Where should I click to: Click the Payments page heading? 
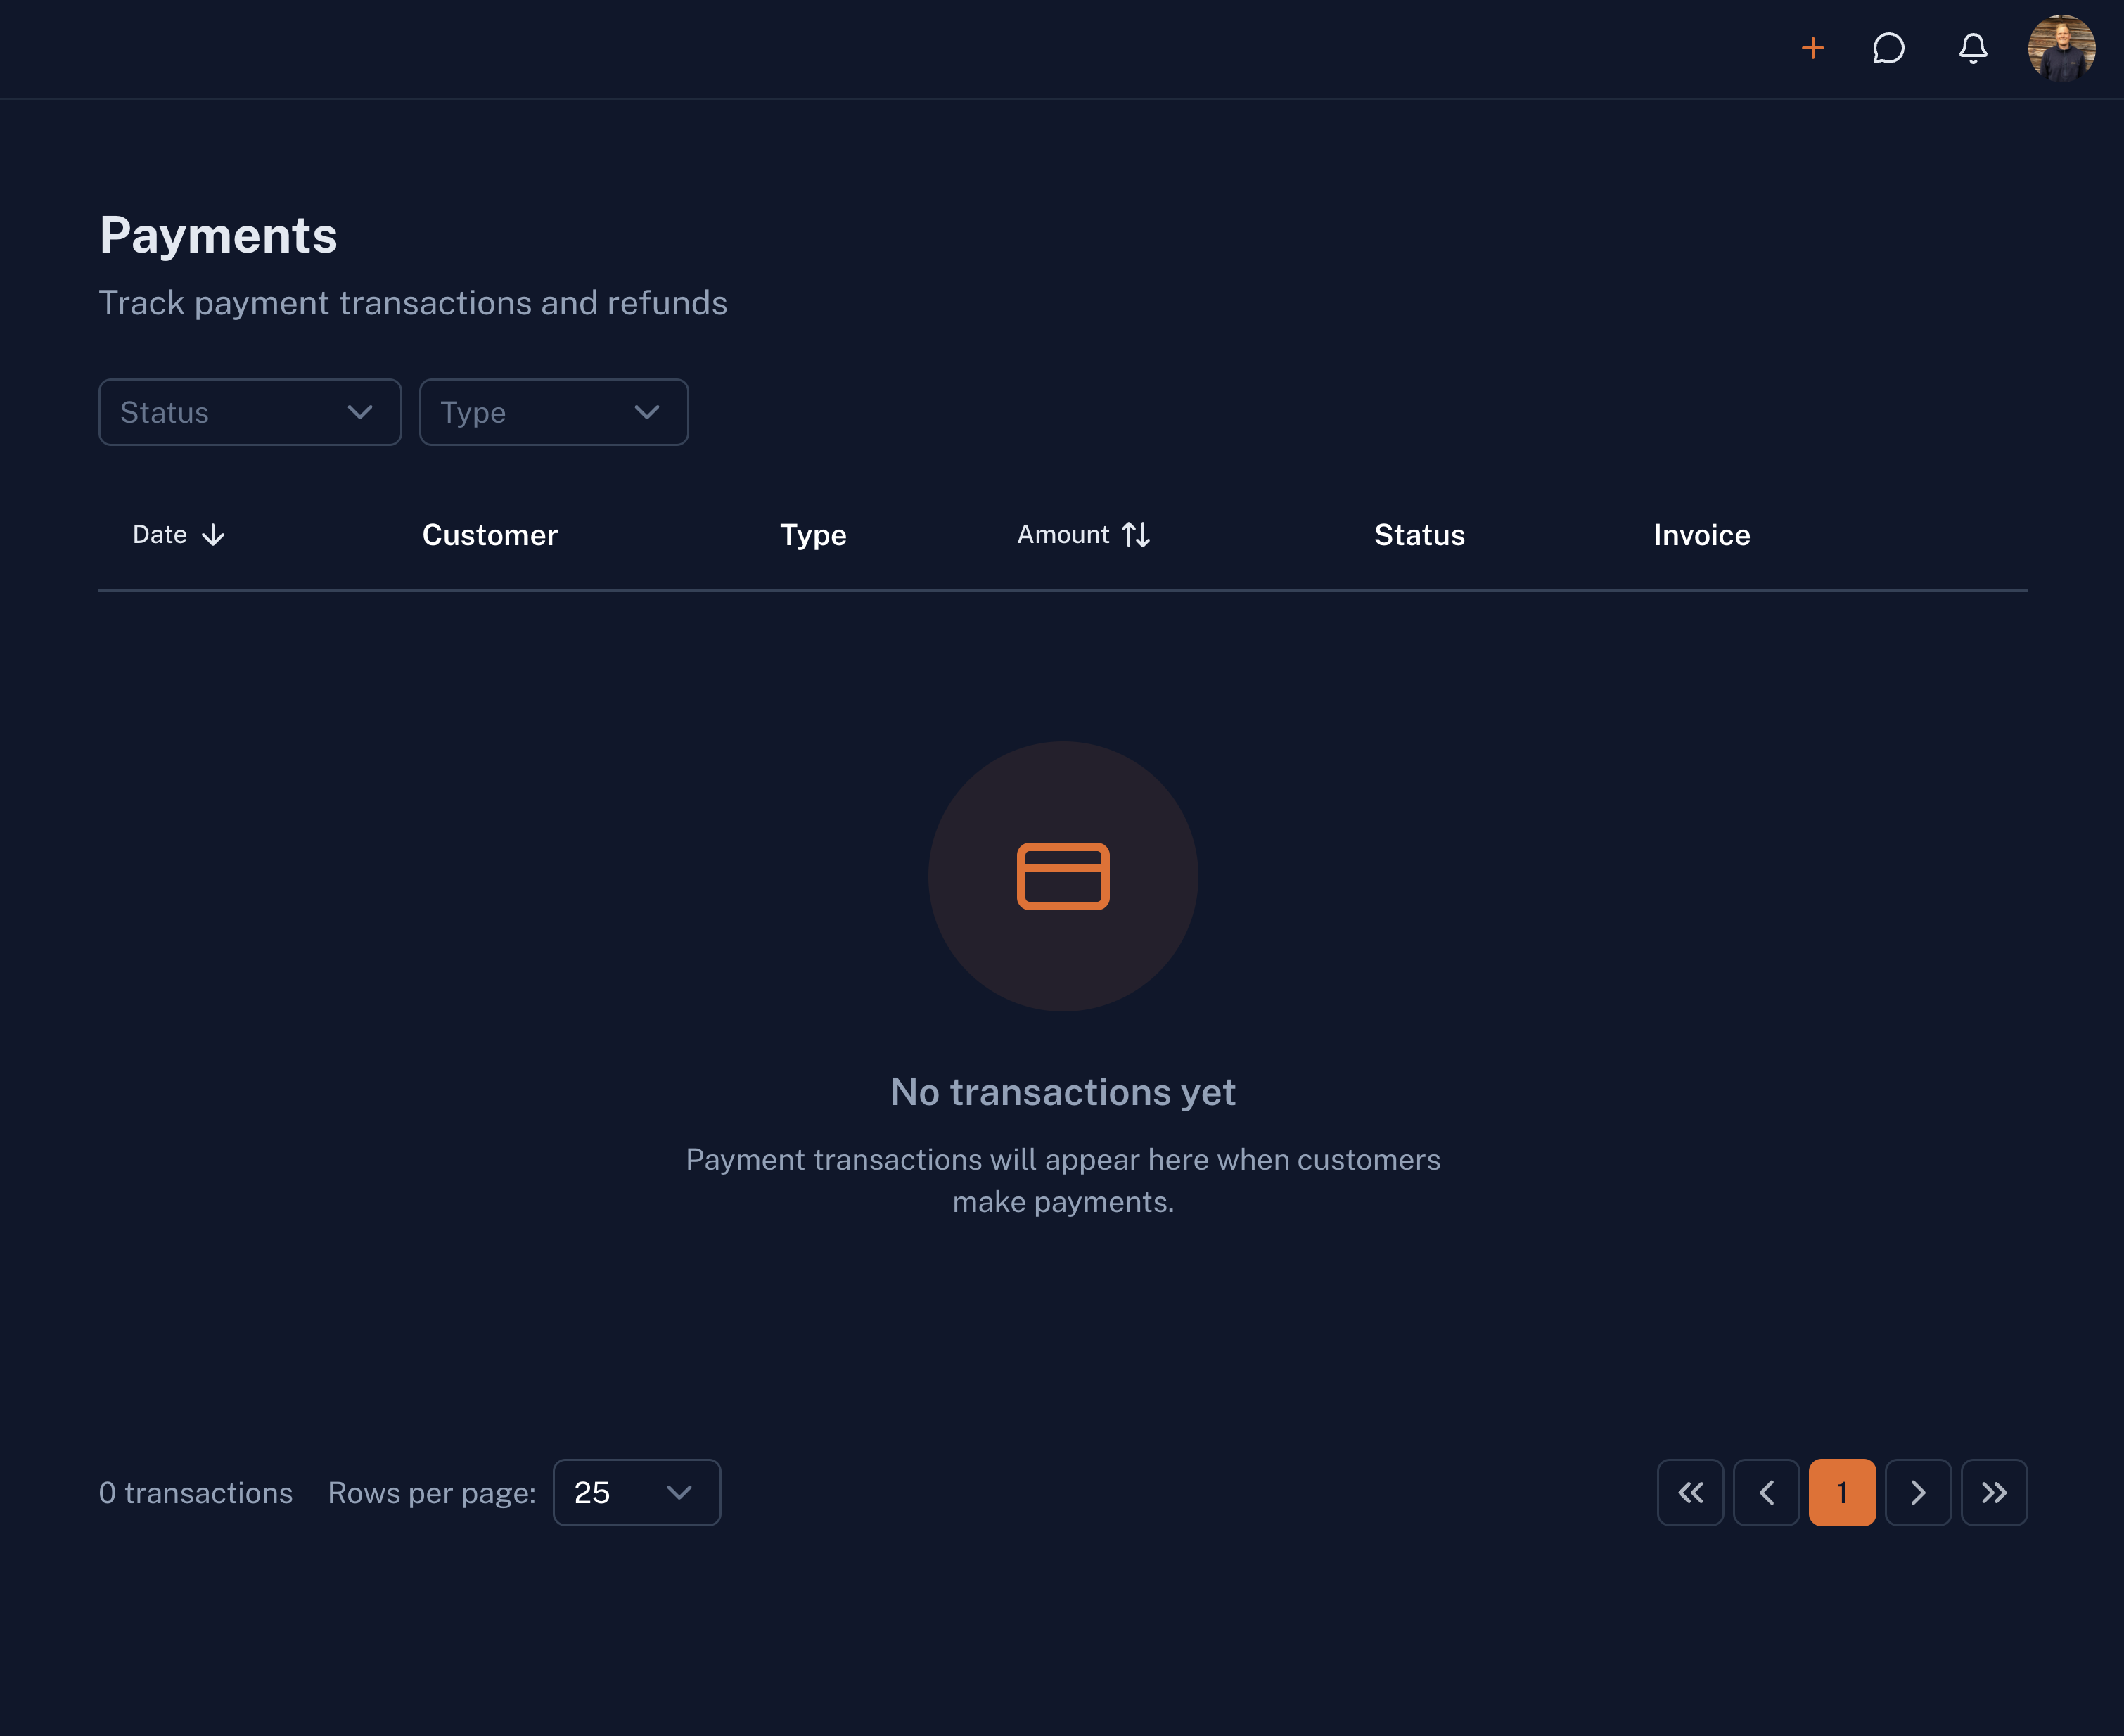[x=218, y=236]
